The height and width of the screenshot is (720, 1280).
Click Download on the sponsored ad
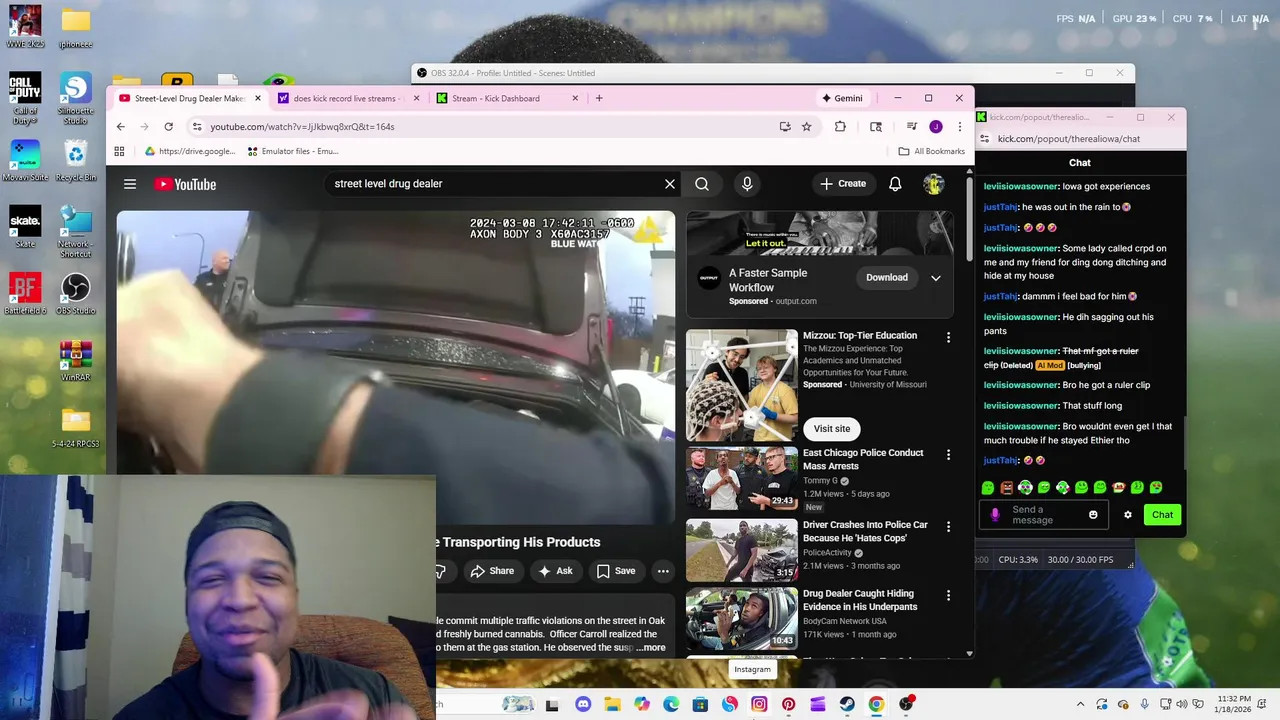[x=887, y=278]
